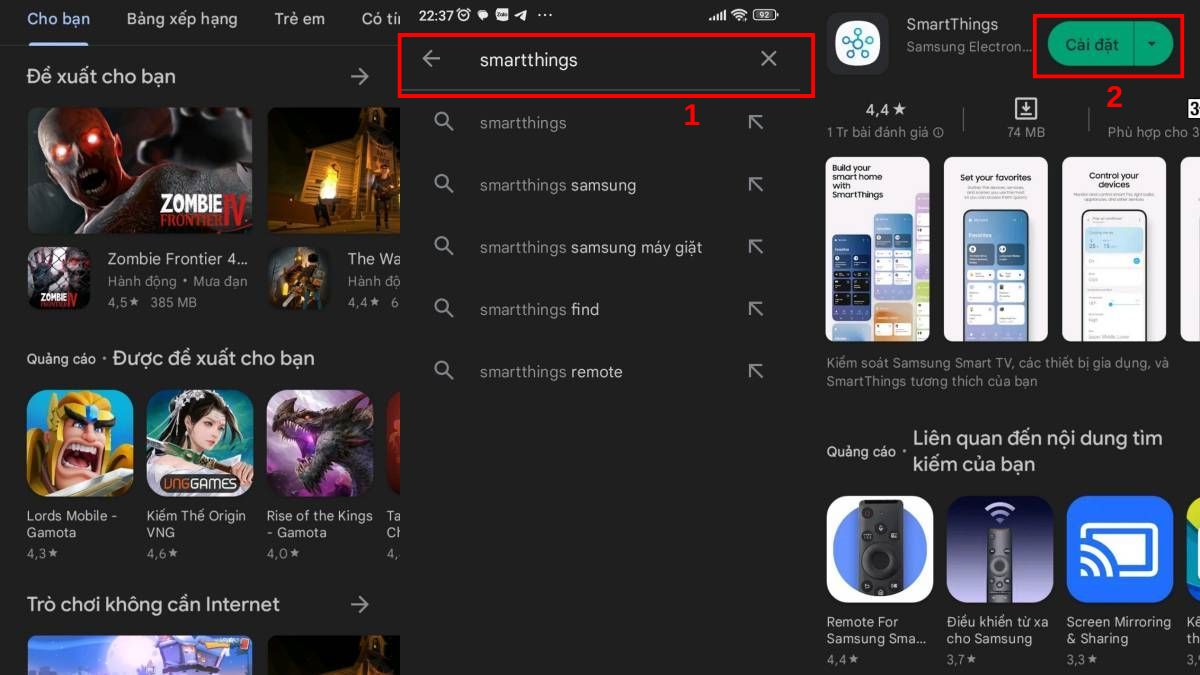Tap the Zombie Frontier 4 small app icon
This screenshot has width=1200, height=675.
tap(60, 279)
